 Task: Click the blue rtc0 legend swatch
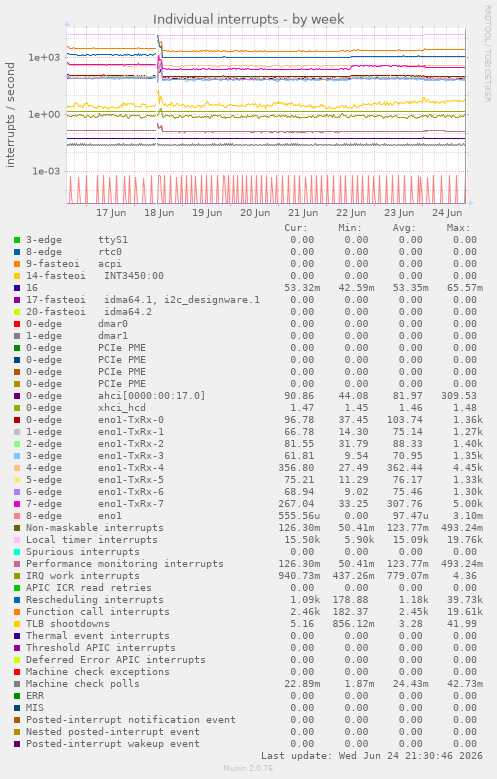(x=17, y=252)
